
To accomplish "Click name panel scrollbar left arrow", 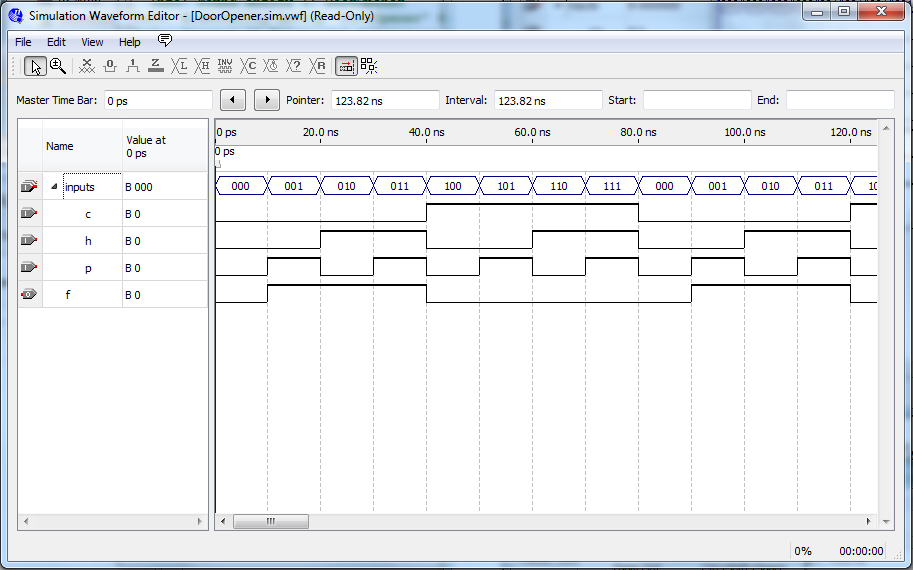I will click(26, 521).
